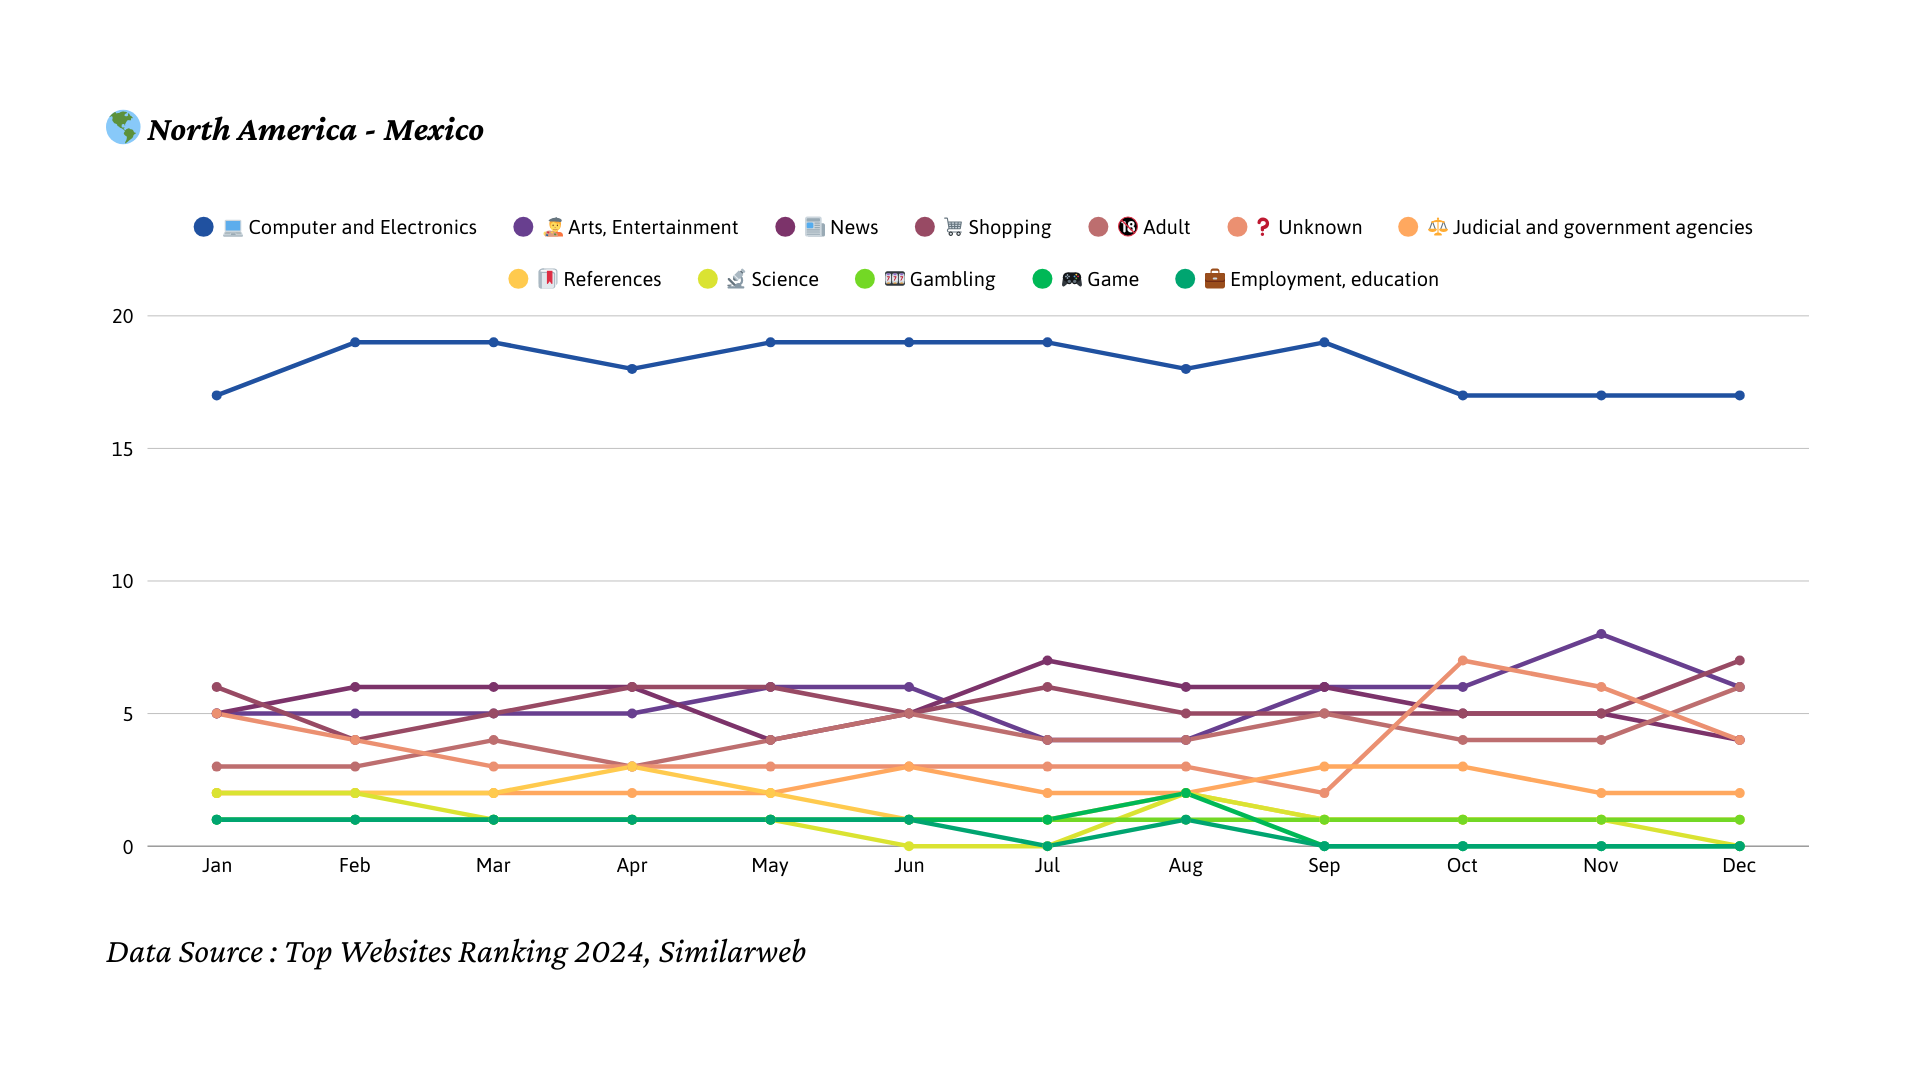Screen dimensions: 1920x1080
Task: Click the laptop icon for Computer and Electronics
Action: coord(233,228)
